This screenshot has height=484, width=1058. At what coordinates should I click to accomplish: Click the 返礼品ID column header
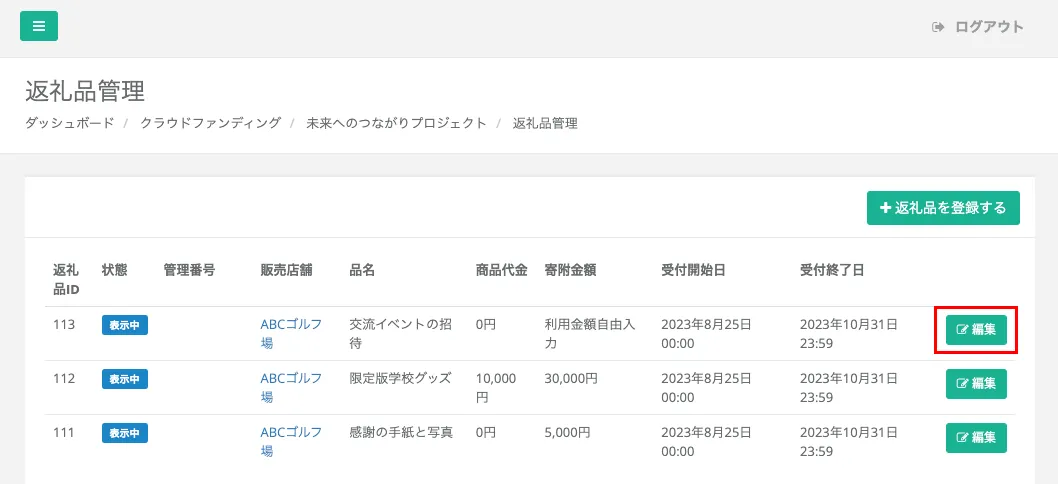(66, 279)
